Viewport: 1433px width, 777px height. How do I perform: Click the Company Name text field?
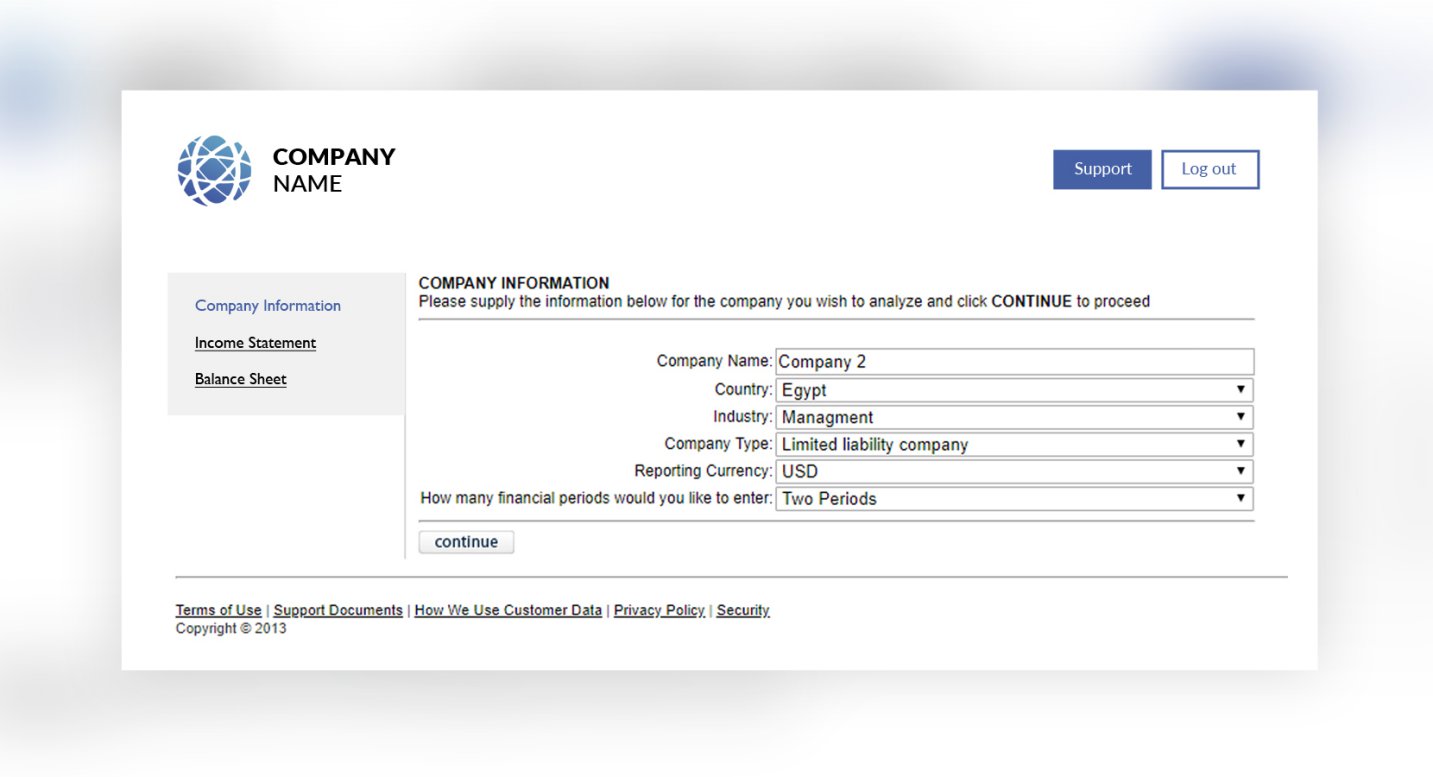tap(1014, 362)
